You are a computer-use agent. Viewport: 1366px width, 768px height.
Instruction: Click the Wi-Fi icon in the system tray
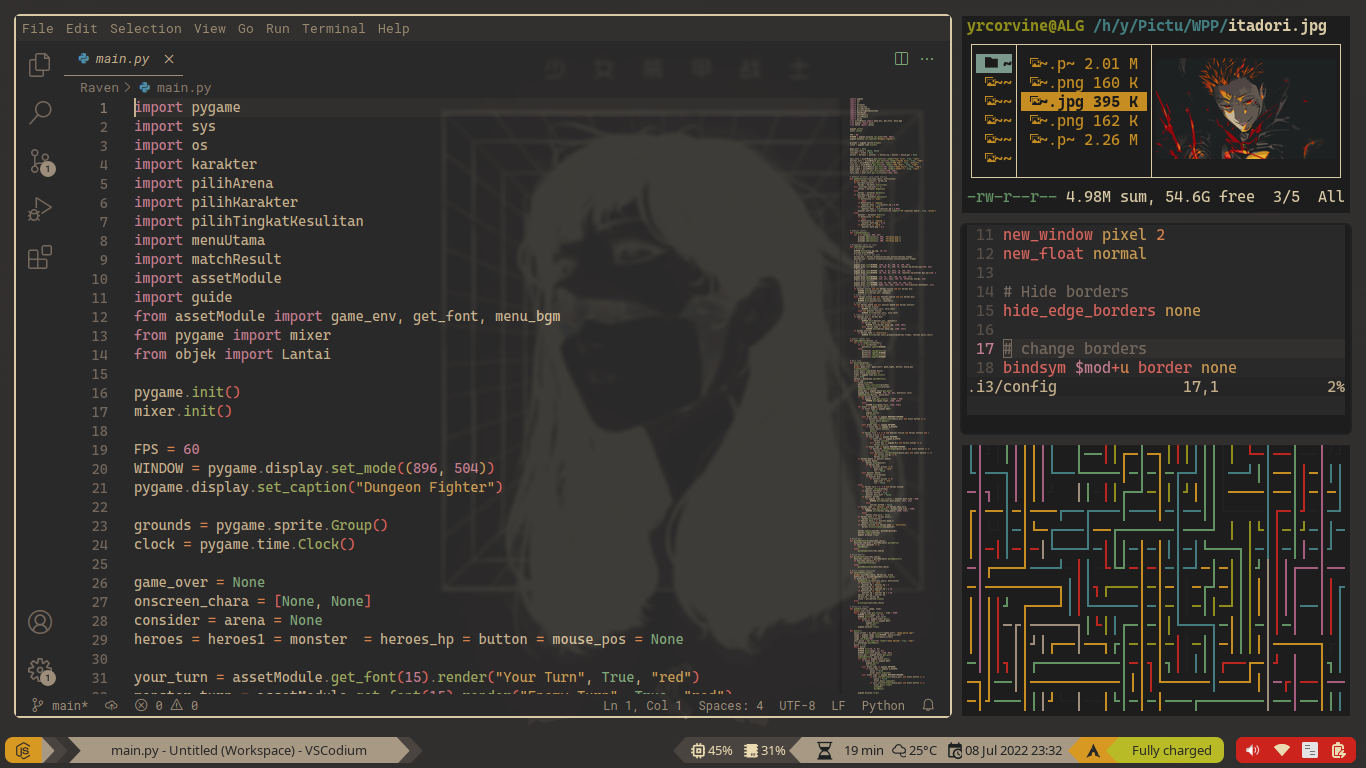tap(1282, 750)
